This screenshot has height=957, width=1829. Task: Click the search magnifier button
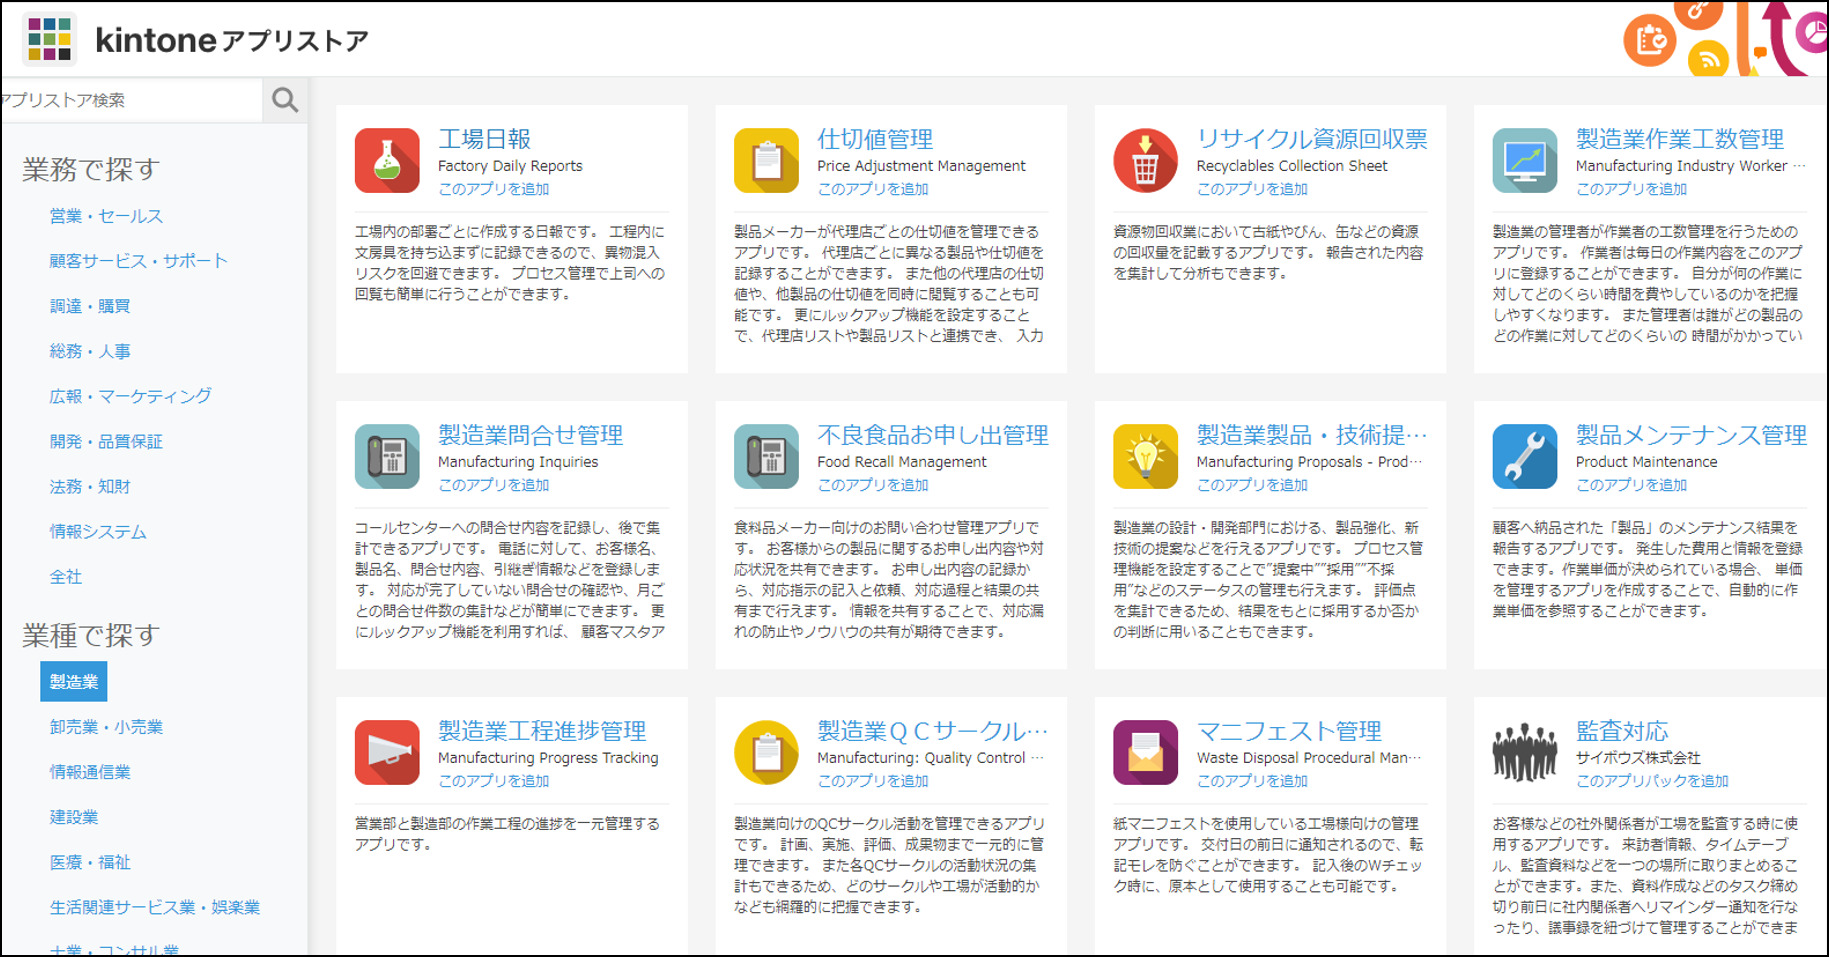[285, 100]
